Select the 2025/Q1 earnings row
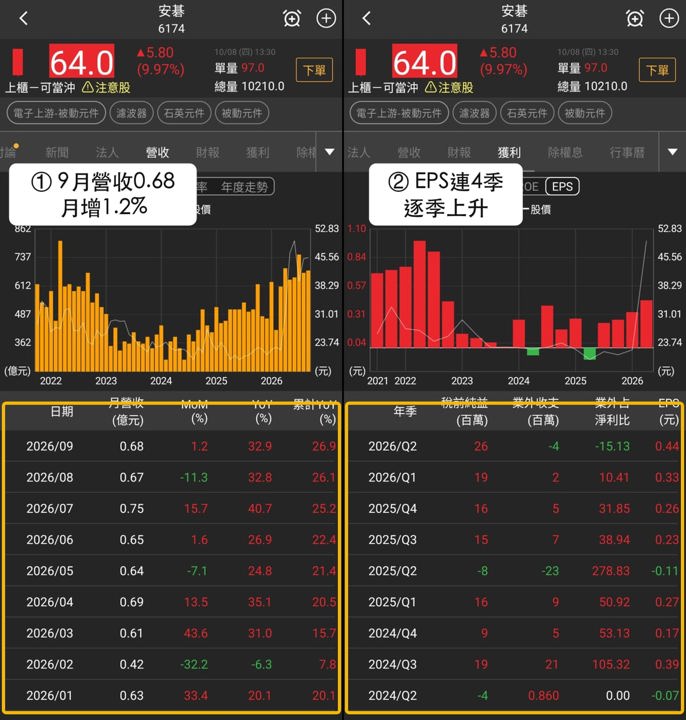This screenshot has height=720, width=686. point(514,602)
